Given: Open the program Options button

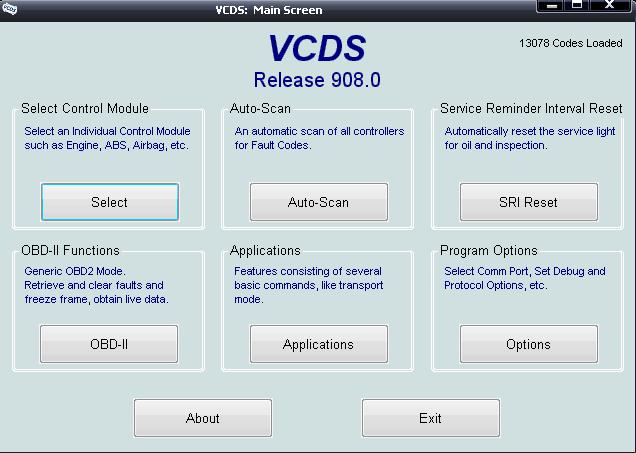Looking at the screenshot, I should (x=529, y=344).
